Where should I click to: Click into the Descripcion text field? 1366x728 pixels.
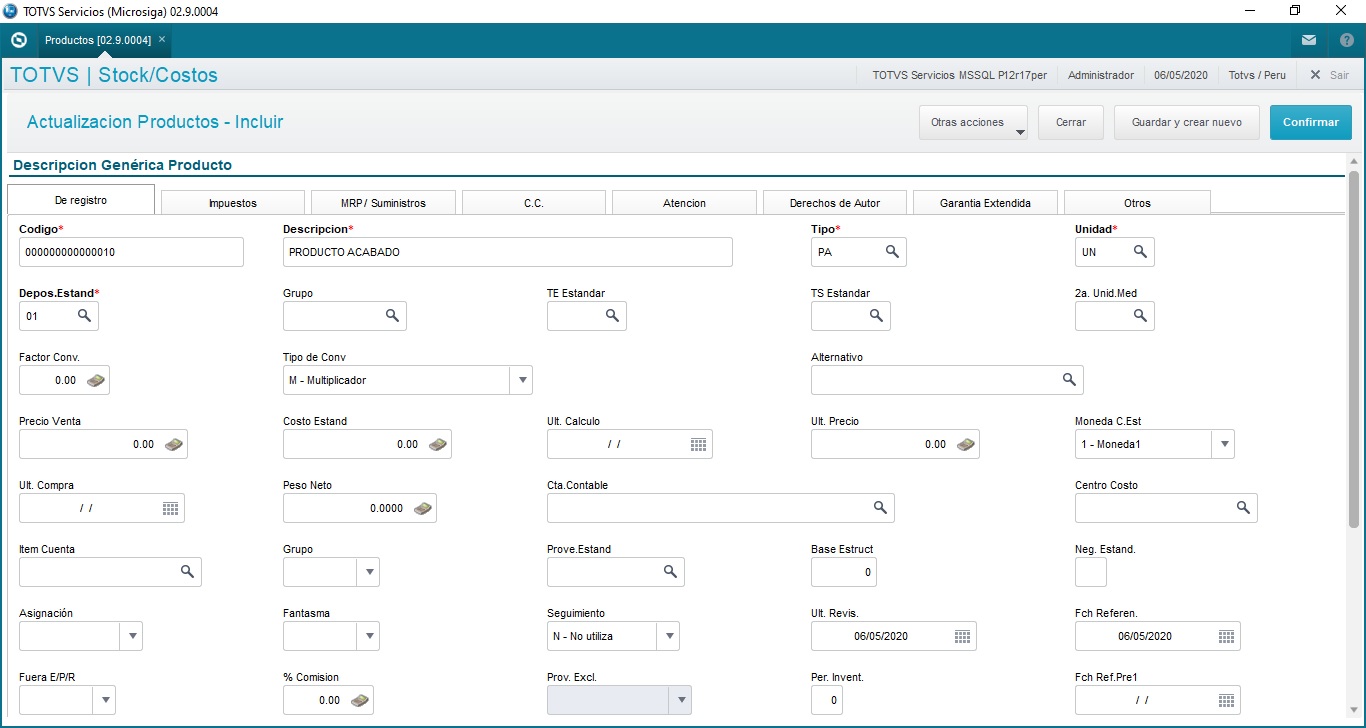pos(508,252)
